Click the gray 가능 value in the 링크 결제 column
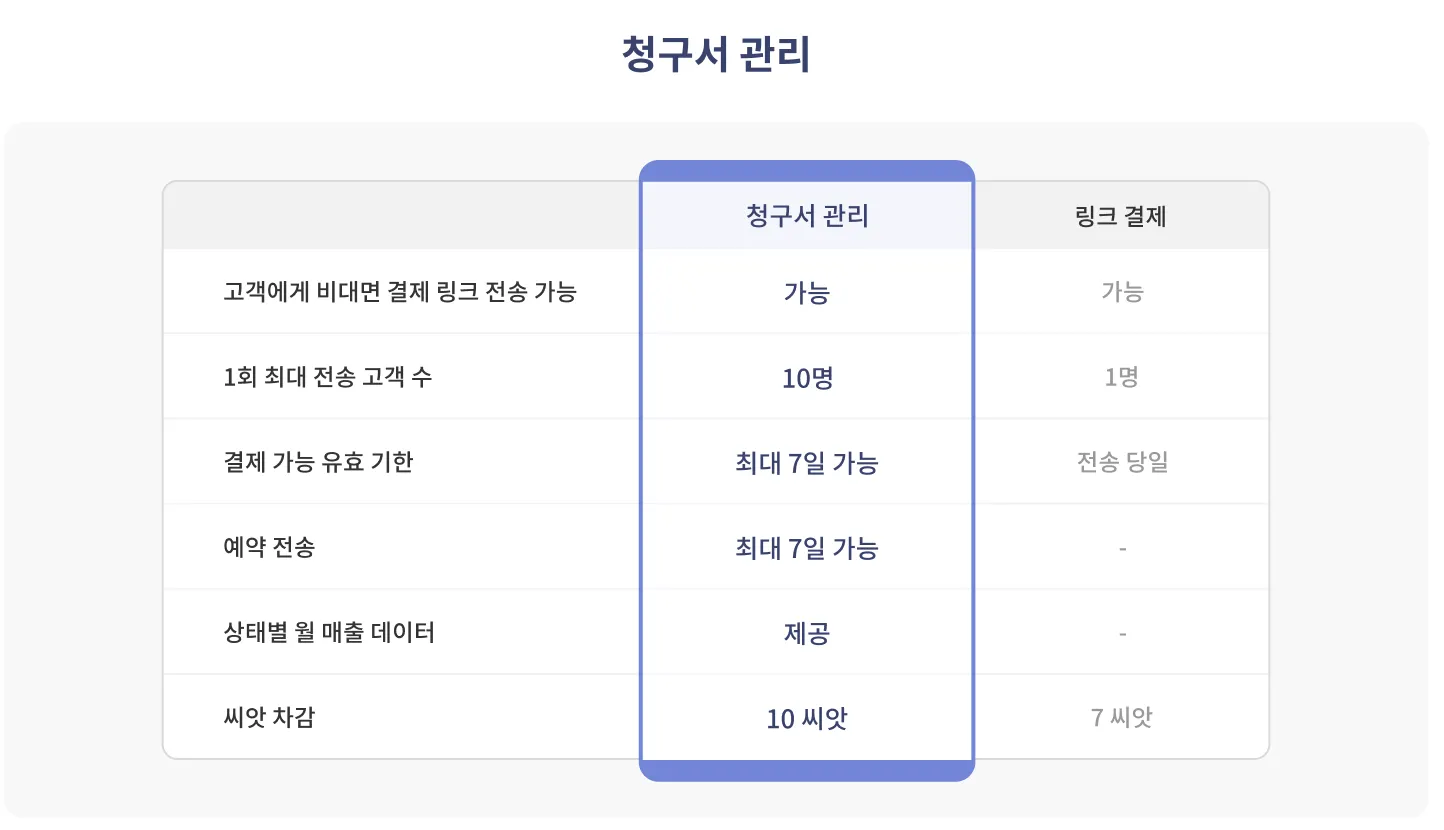 [x=1121, y=293]
